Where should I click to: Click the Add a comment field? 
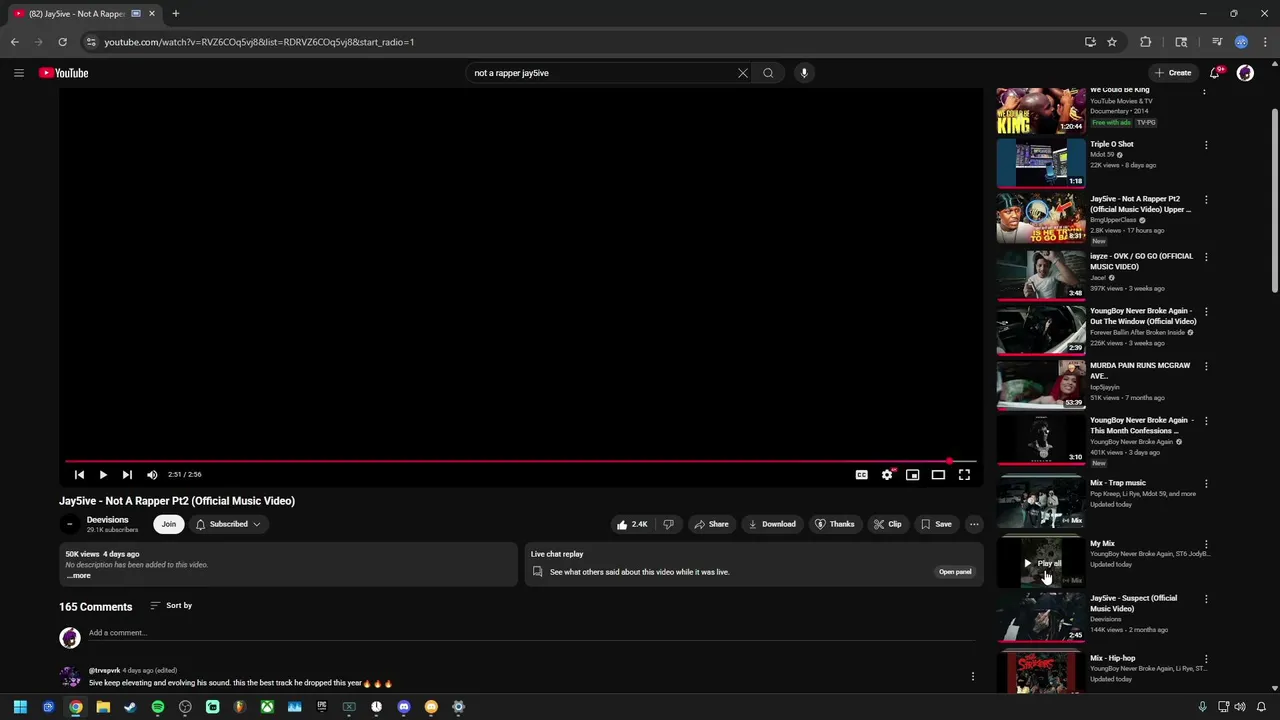531,633
